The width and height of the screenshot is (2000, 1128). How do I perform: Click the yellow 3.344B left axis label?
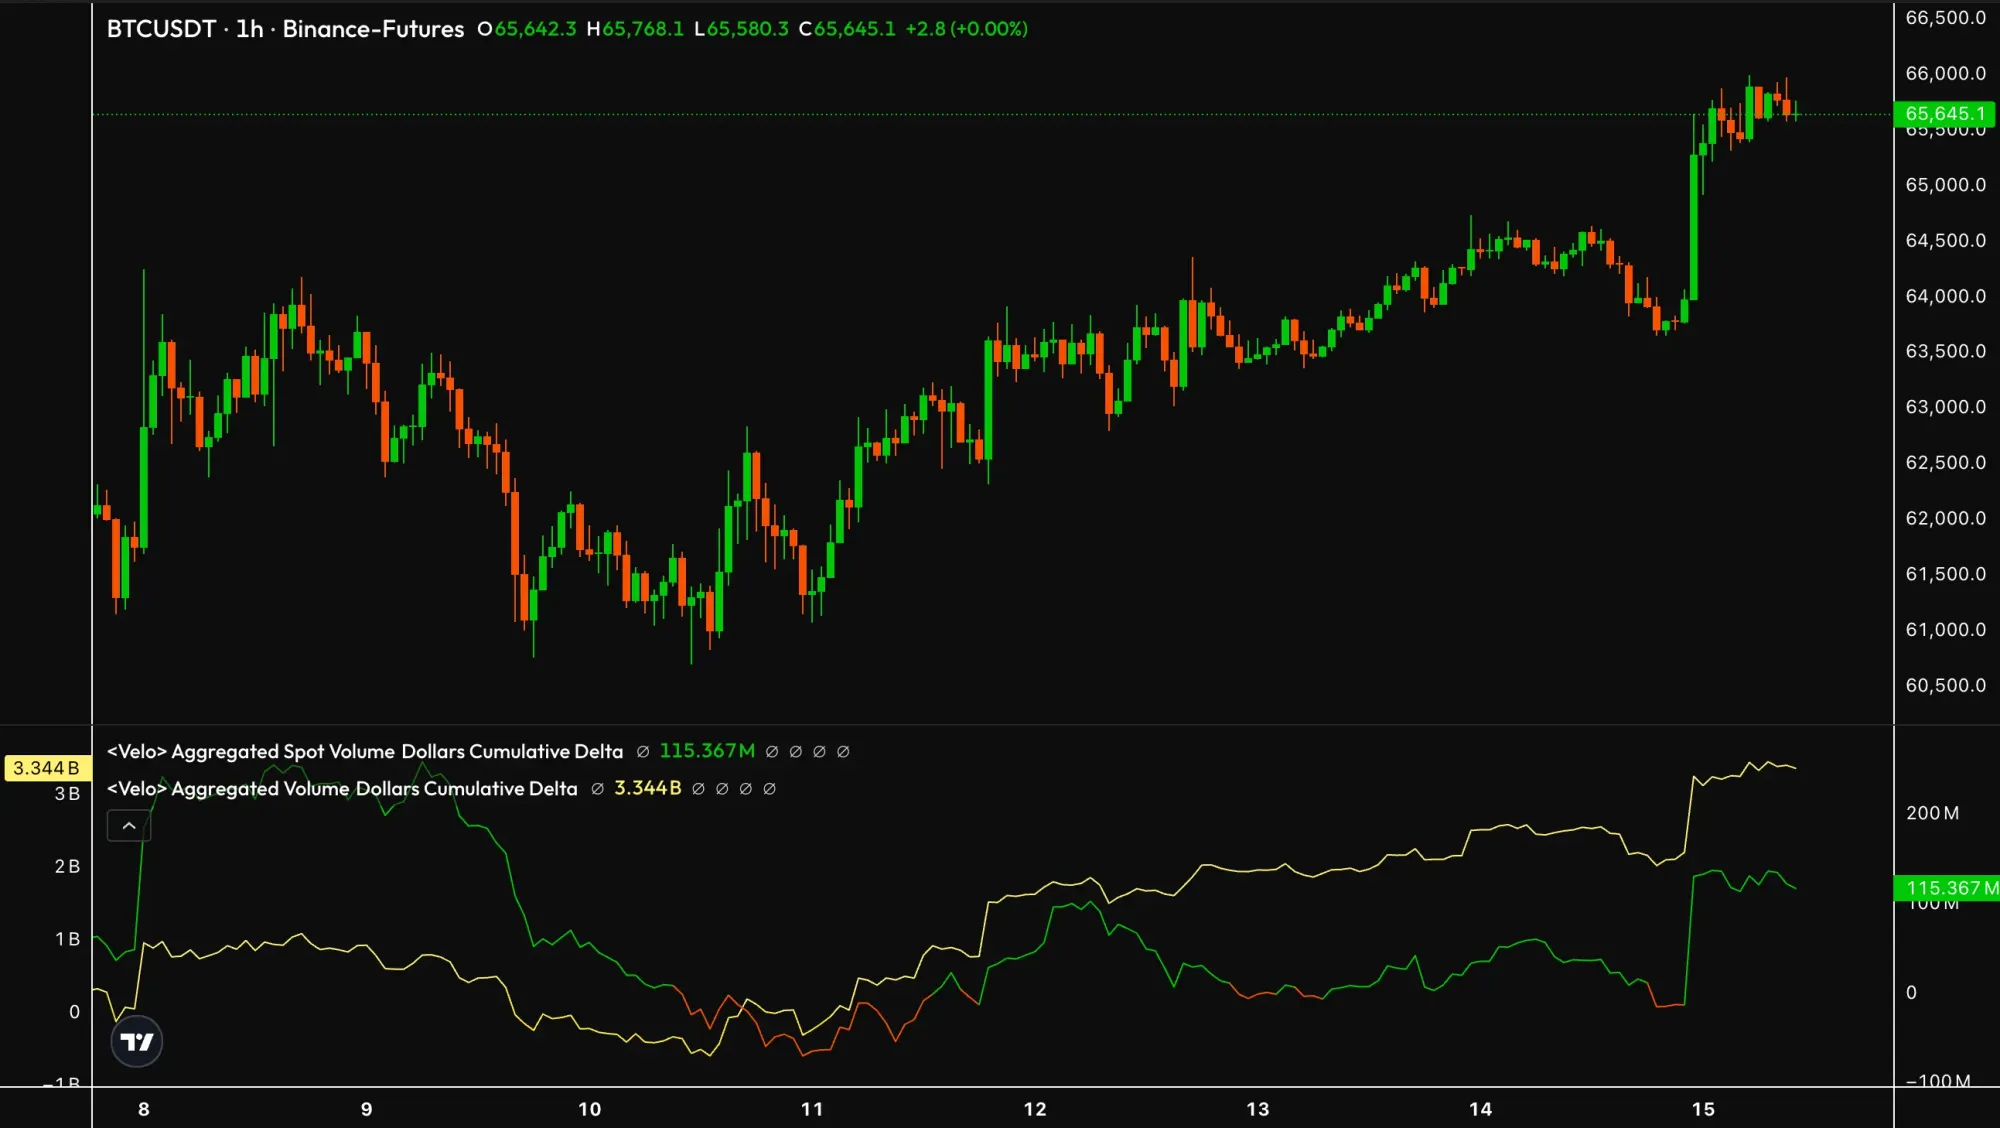[x=46, y=768]
